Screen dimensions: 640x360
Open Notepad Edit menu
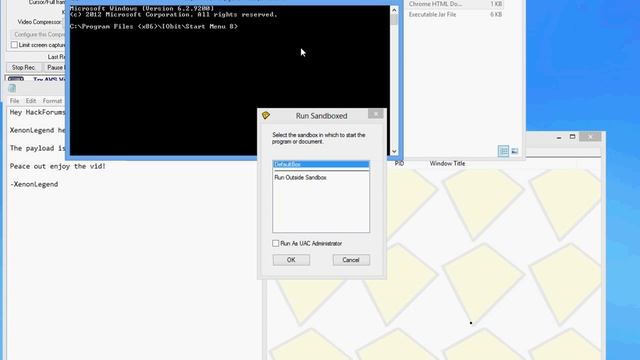[31, 101]
